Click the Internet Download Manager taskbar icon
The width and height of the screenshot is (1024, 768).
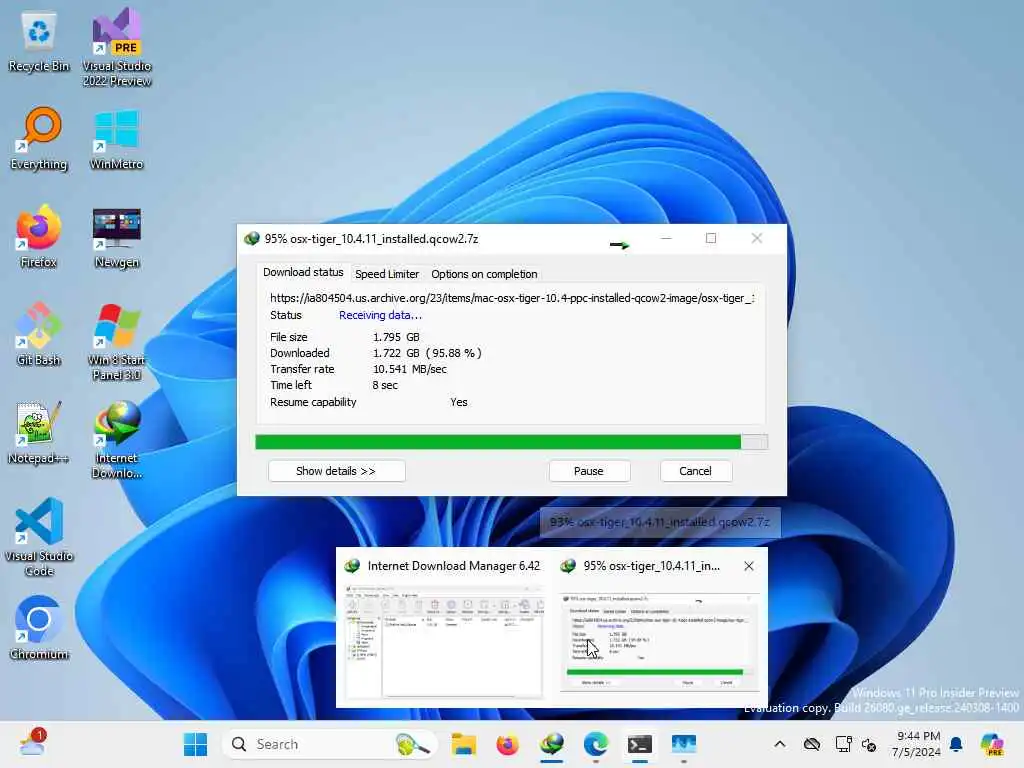pos(552,744)
